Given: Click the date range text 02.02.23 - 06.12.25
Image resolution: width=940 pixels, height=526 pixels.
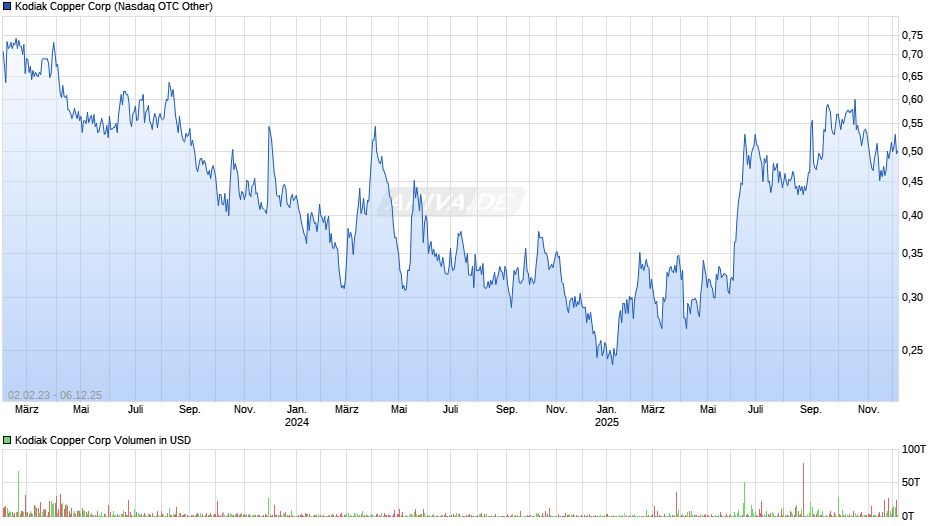Looking at the screenshot, I should pos(55,395).
